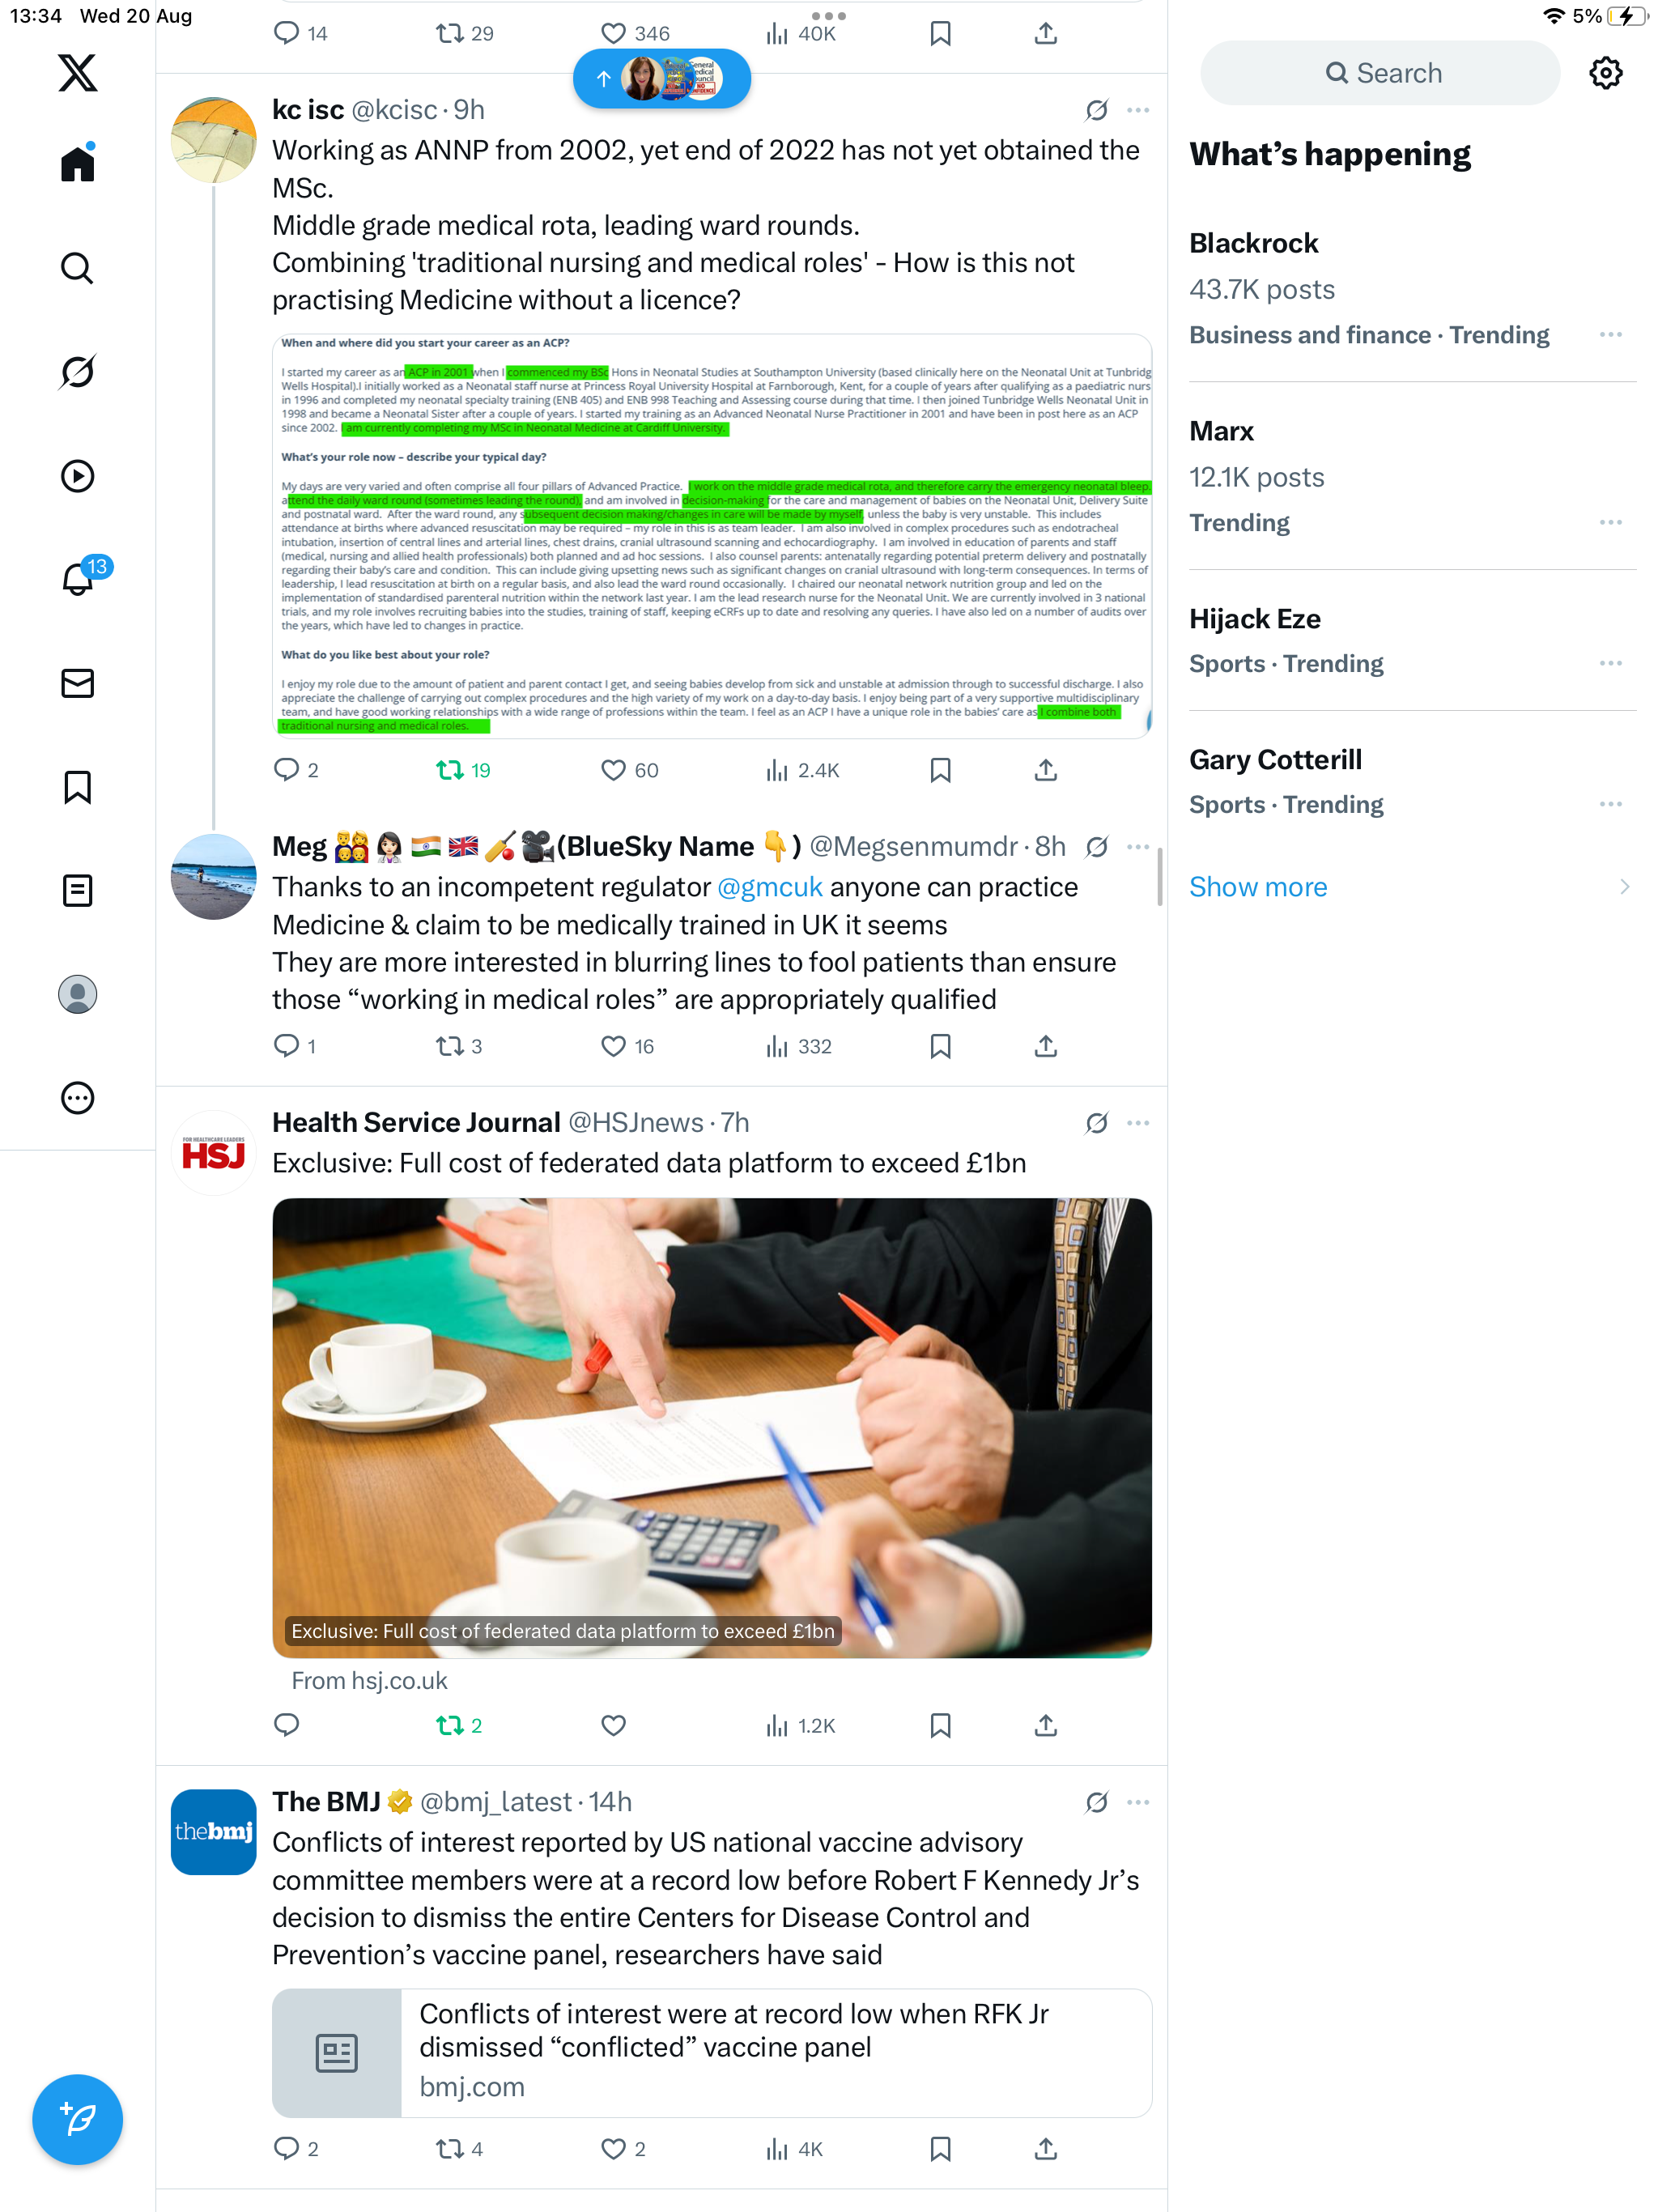Image resolution: width=1658 pixels, height=2212 pixels.
Task: Bookmark The BMJ post
Action: coord(940,2148)
